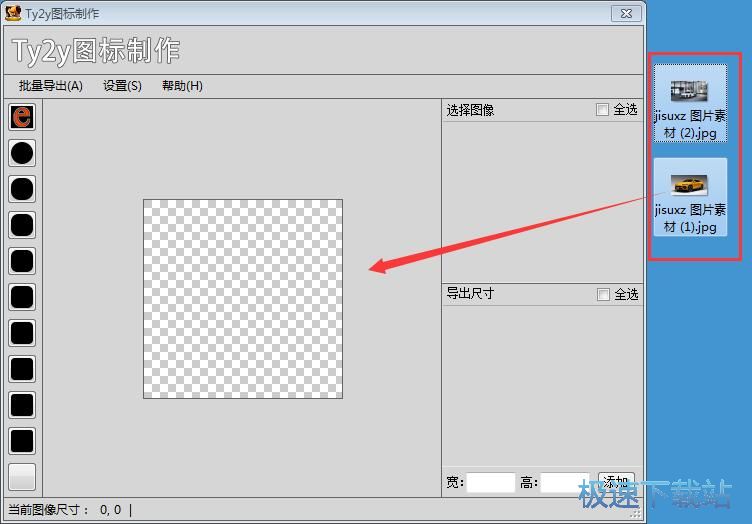Select desktop file jisuxz 图片素材 (2).jpg
This screenshot has height=524, width=752.
pyautogui.click(x=690, y=103)
